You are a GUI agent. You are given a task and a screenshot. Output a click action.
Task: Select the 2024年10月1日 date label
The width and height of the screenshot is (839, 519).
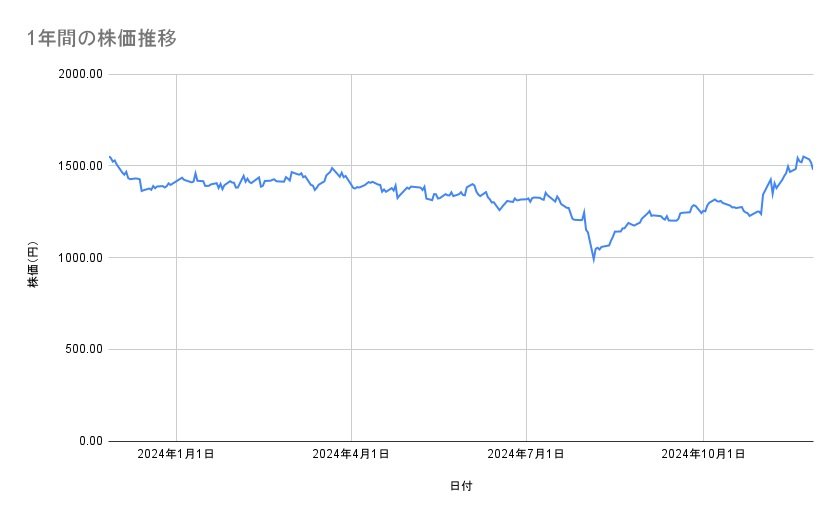704,455
